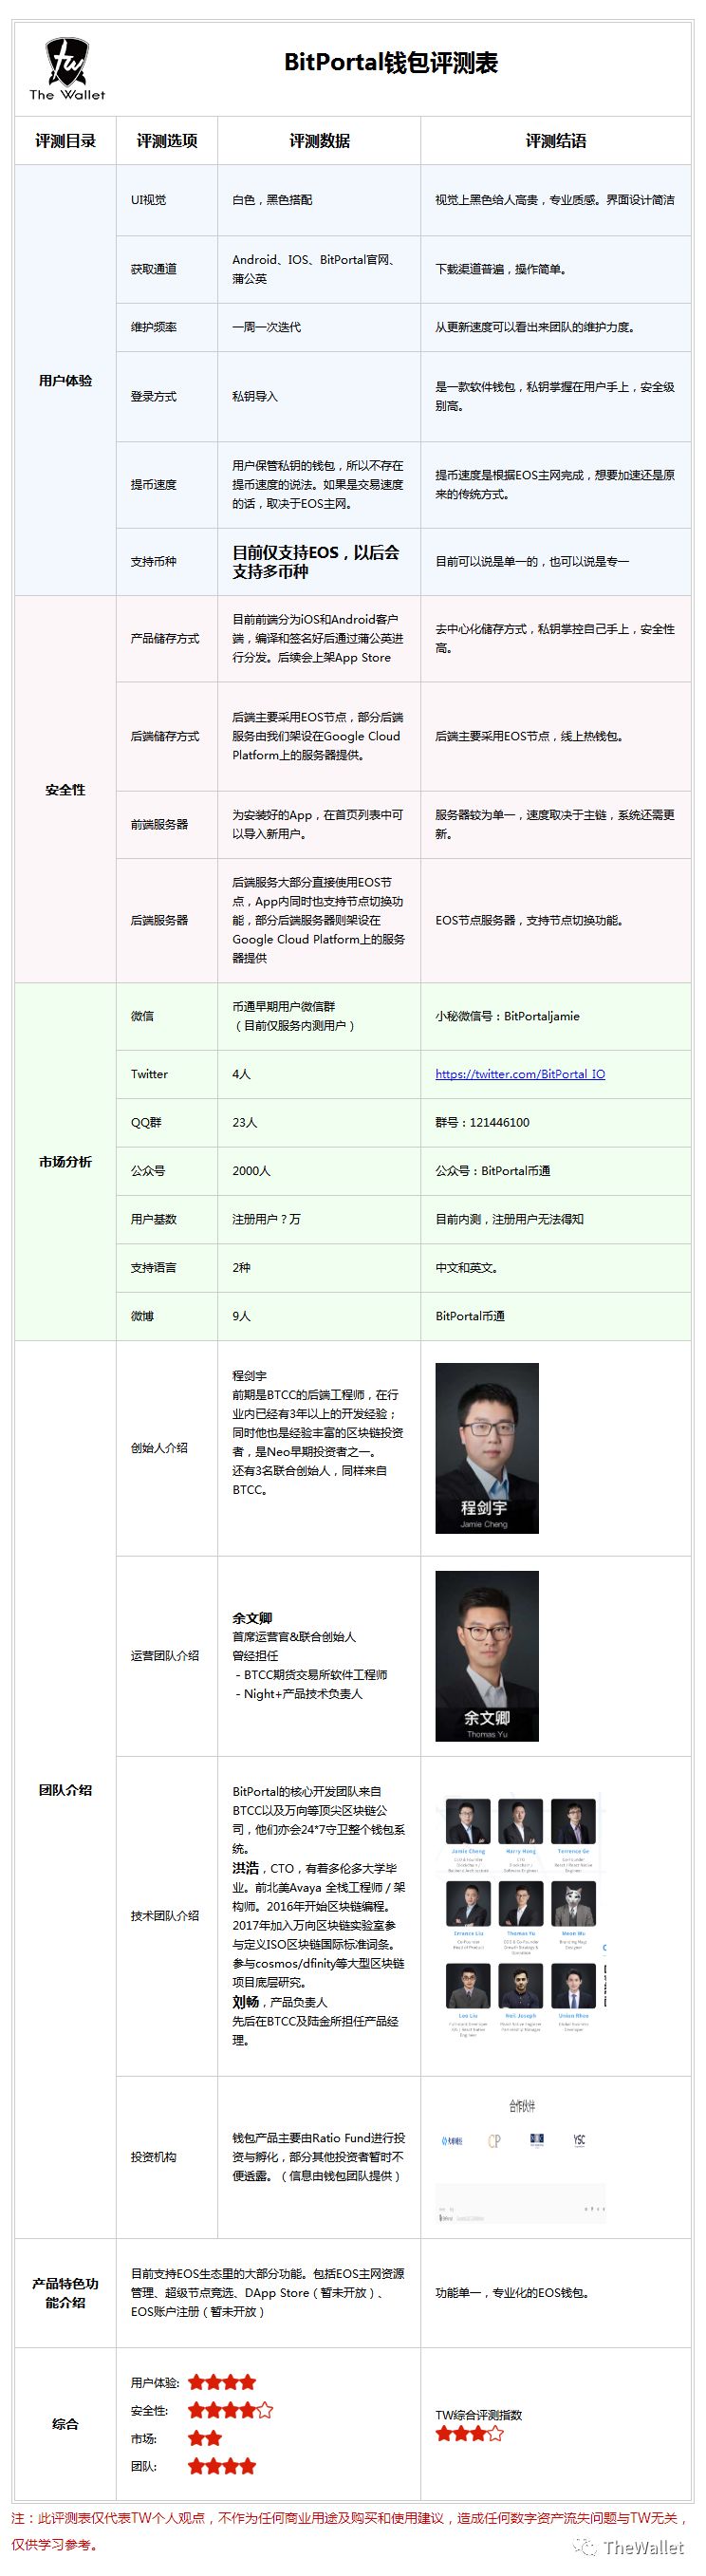
Task: Select the 小秘微信号：BitPortaljamie cell
Action: 556,1016
